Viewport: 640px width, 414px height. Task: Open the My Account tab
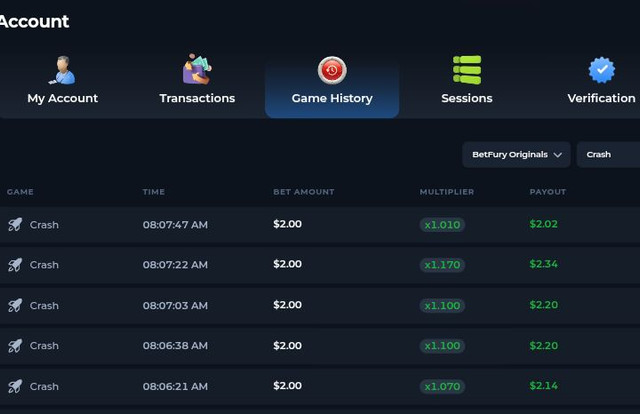[x=62, y=98]
